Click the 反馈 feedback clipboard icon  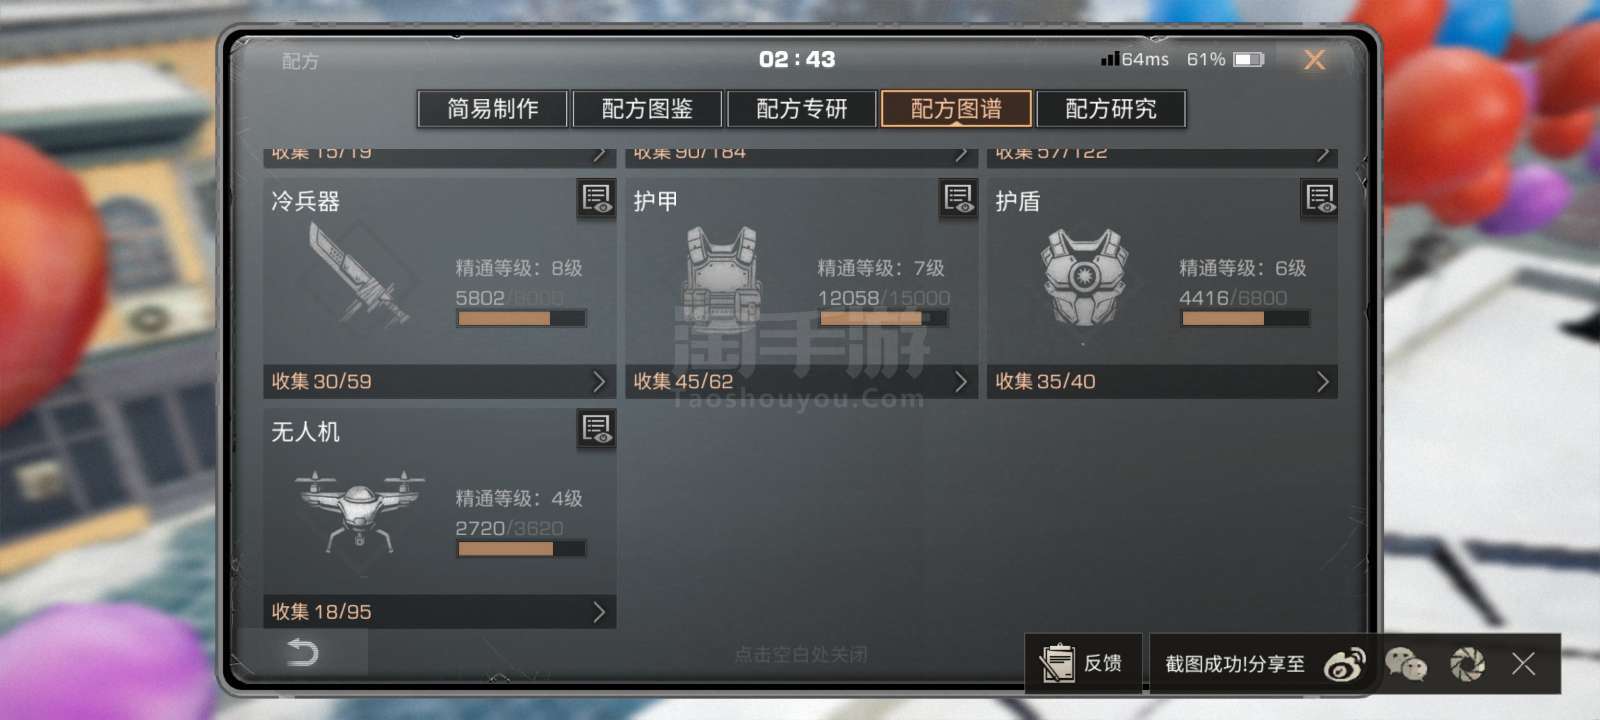pos(1056,664)
